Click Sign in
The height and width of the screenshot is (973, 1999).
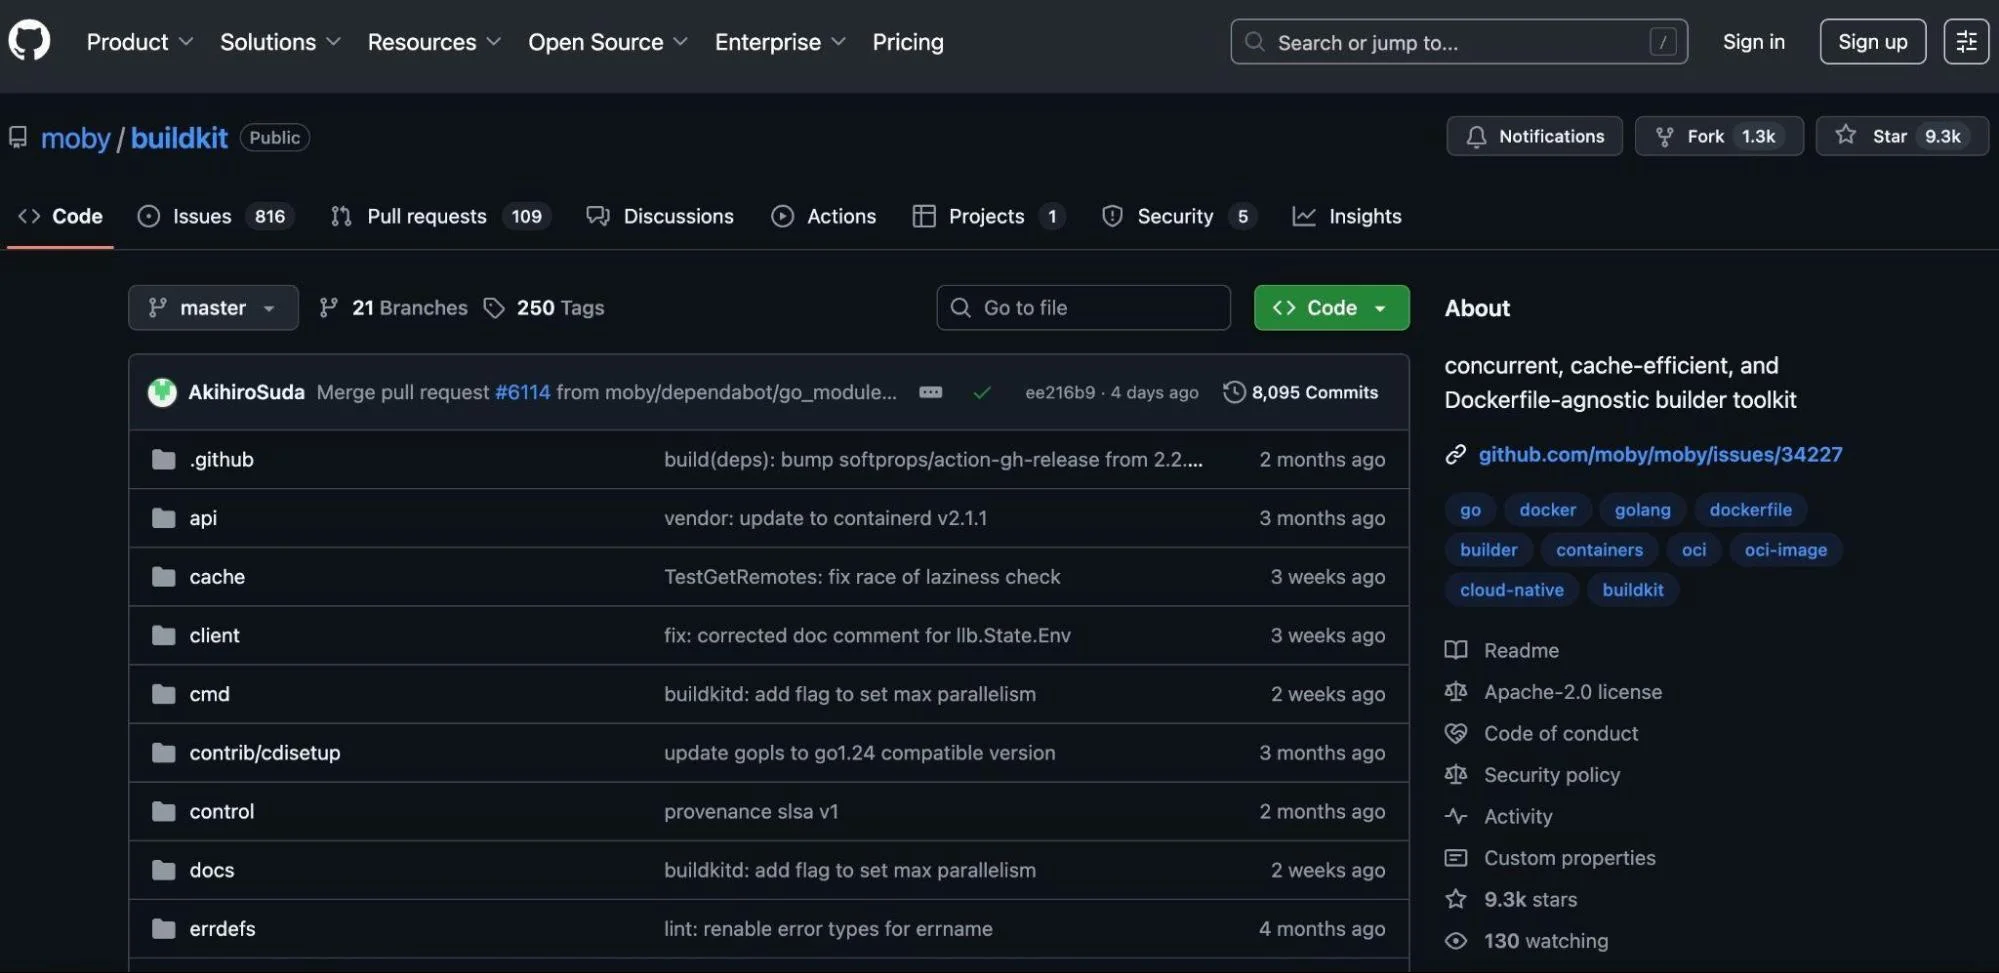(1753, 42)
